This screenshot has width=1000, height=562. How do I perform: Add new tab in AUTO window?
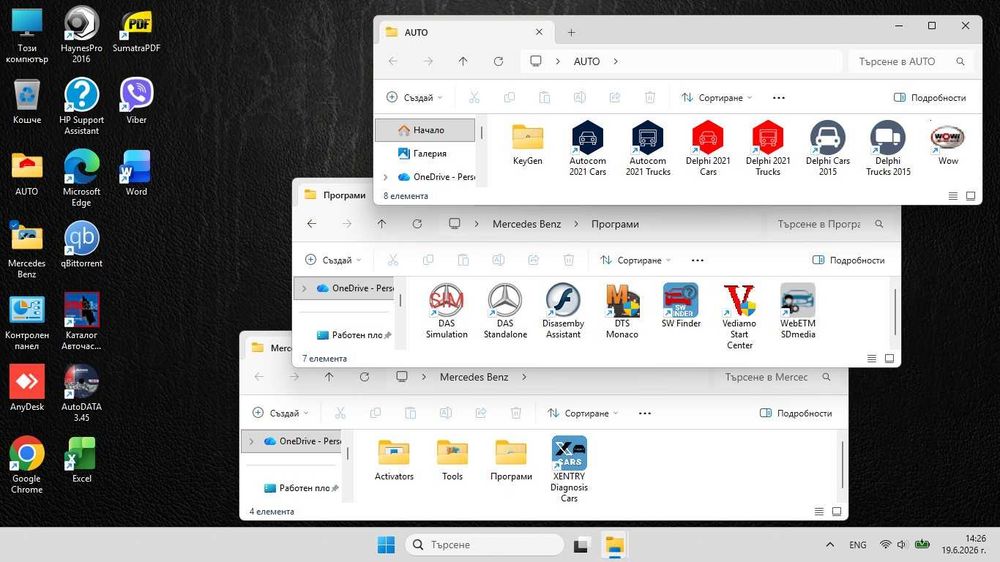pyautogui.click(x=571, y=33)
